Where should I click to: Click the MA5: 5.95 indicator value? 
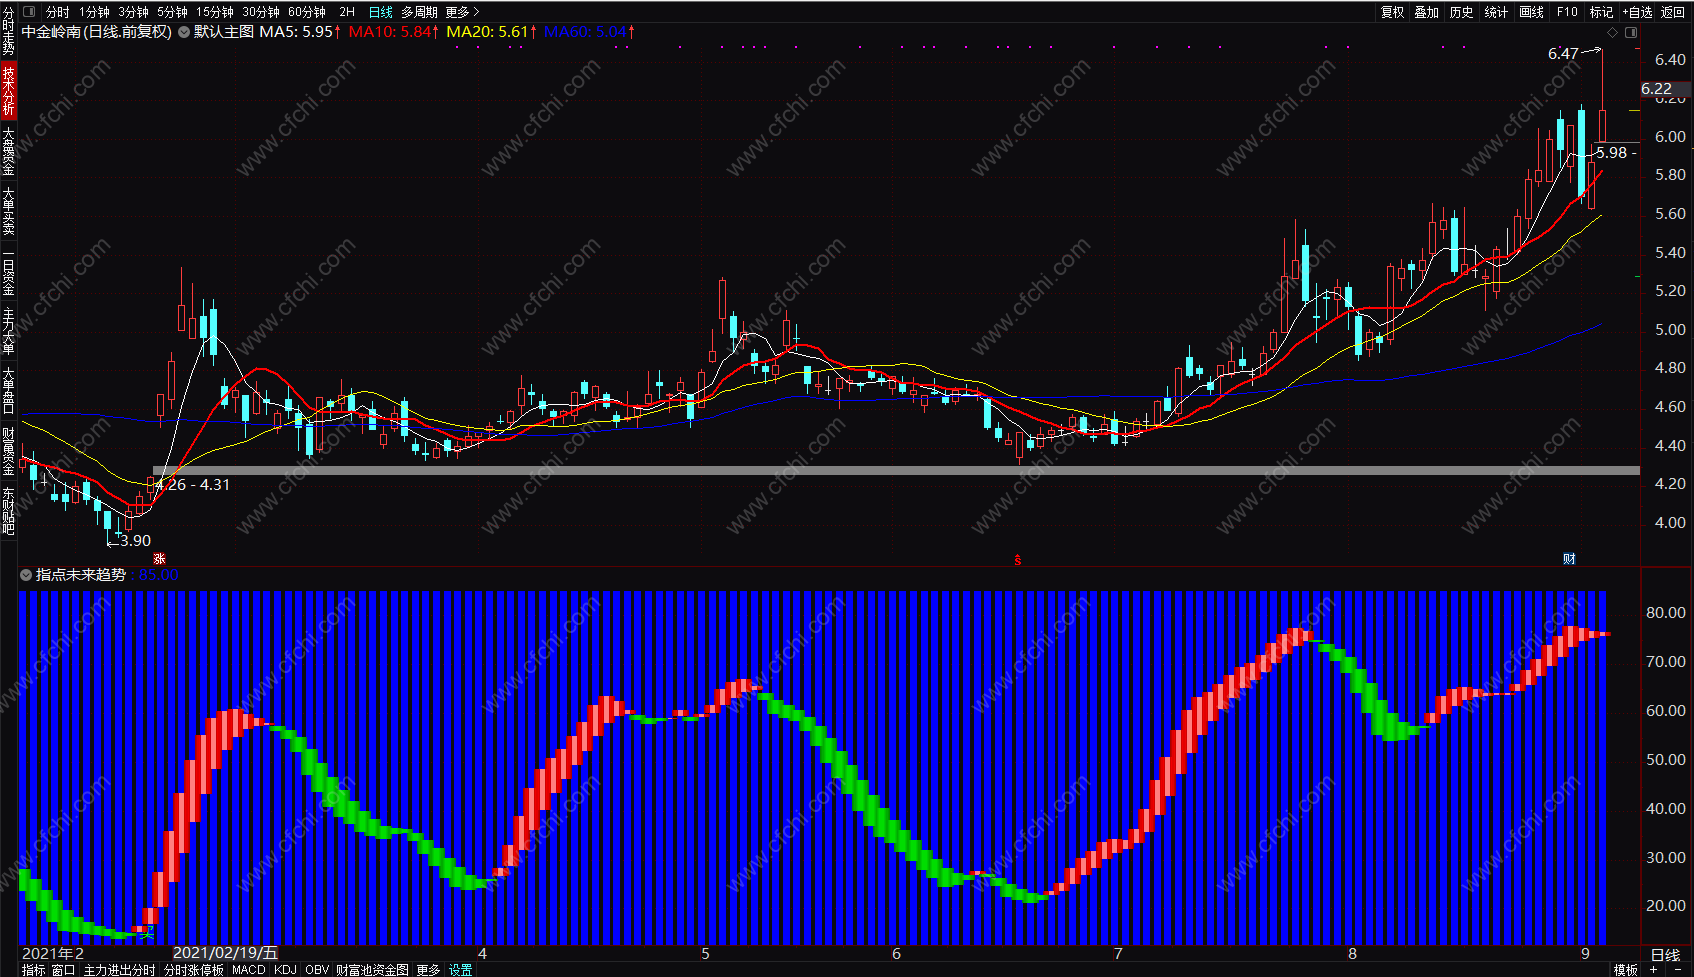coord(300,32)
